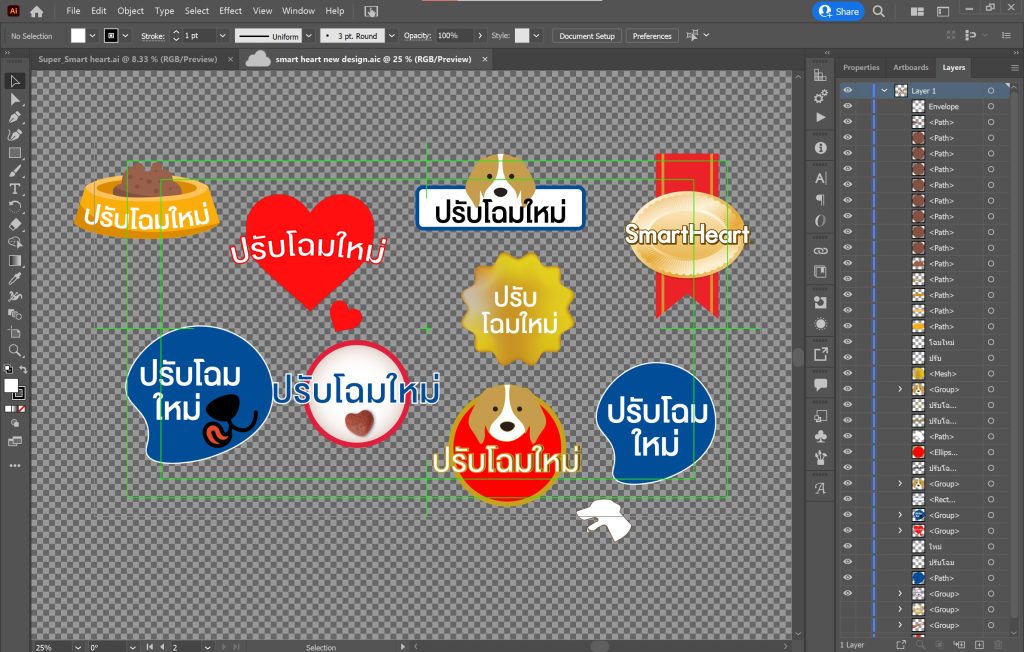
Task: Open the Search magnifier in top bar
Action: click(879, 11)
